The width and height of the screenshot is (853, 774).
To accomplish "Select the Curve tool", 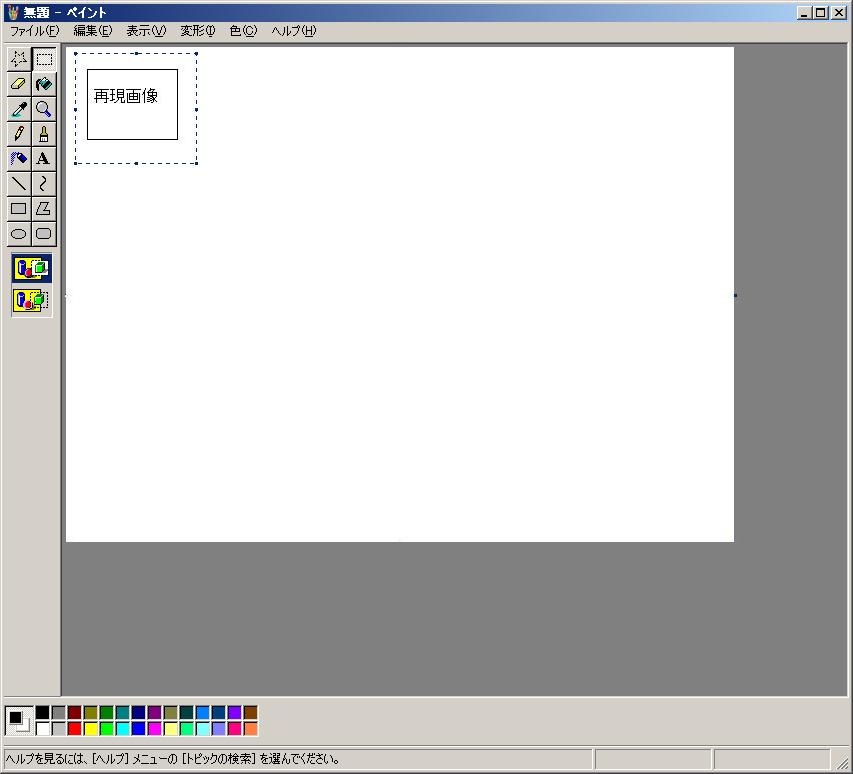I will [44, 184].
